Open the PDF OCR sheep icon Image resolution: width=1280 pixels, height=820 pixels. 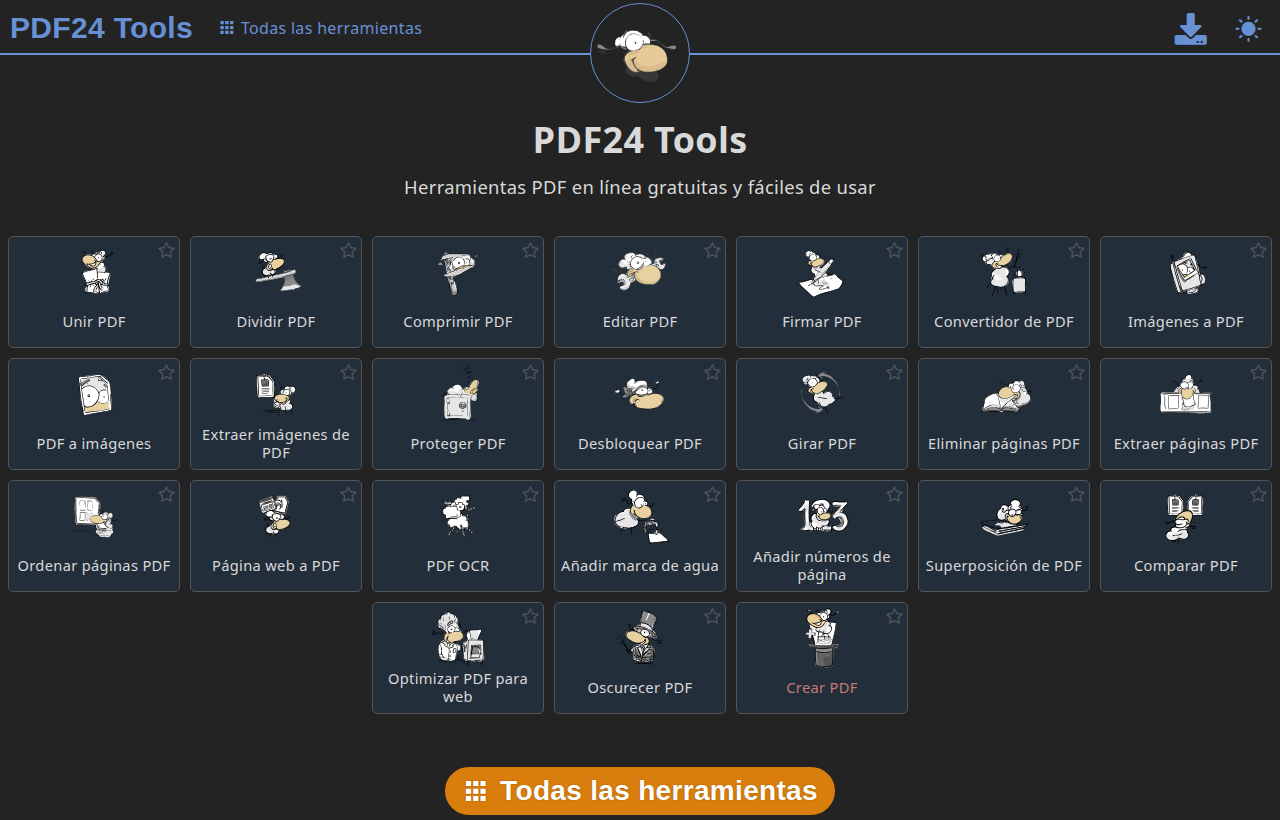coord(458,516)
